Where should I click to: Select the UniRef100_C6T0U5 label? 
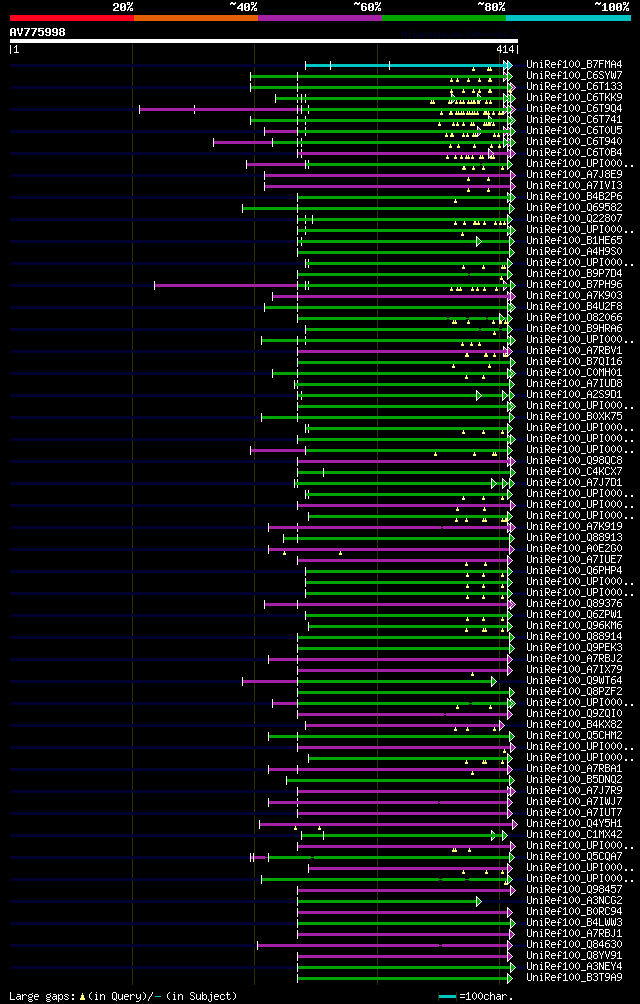[573, 131]
